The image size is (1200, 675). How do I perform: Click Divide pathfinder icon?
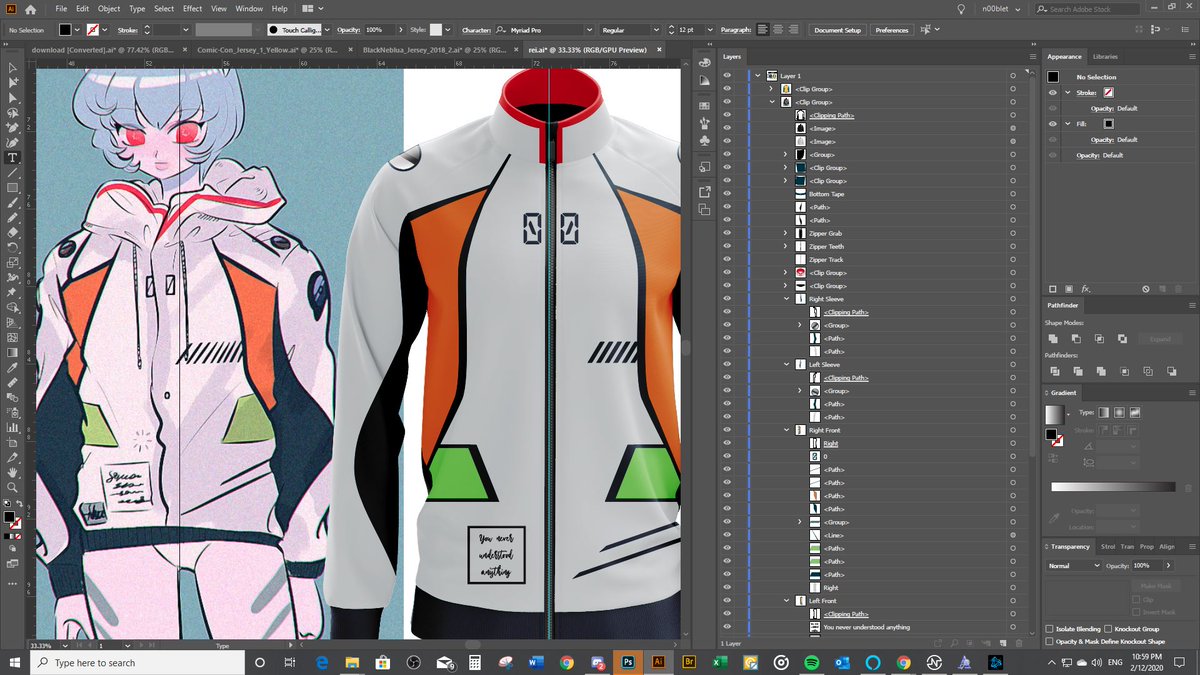1055,371
